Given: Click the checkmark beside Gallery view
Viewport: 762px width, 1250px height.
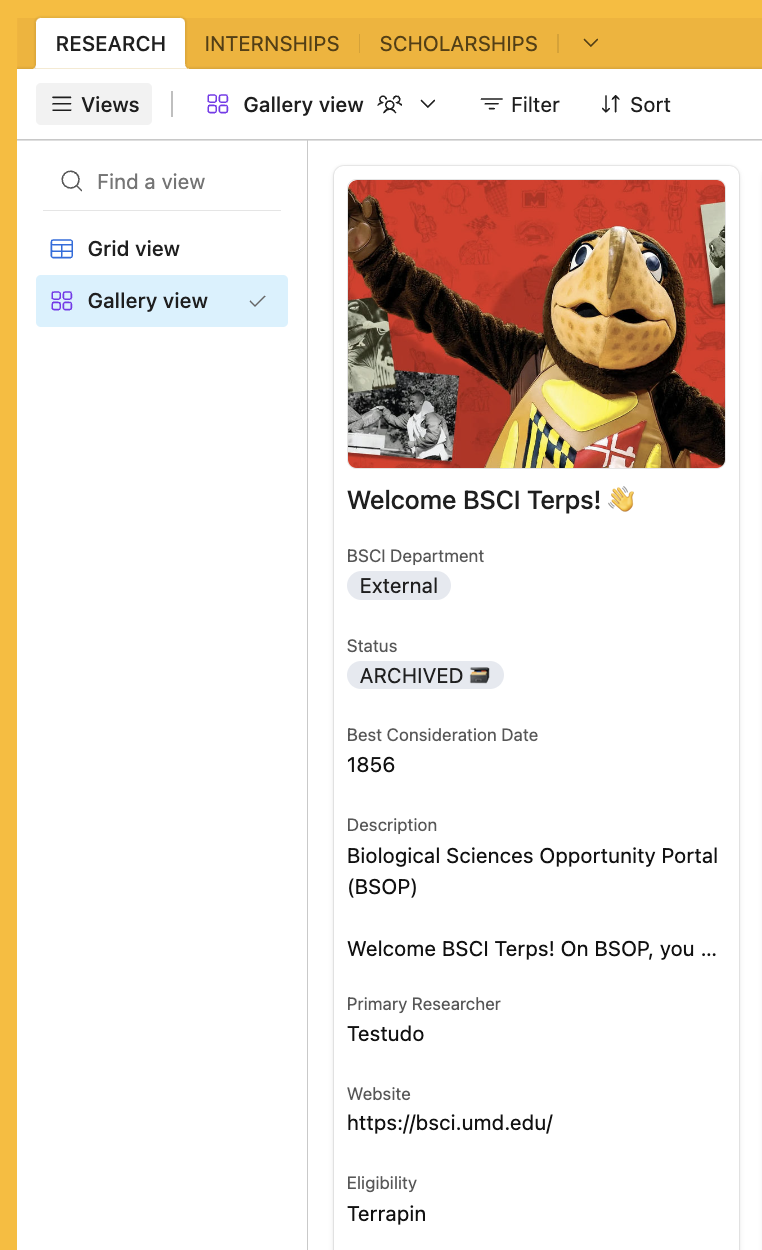Looking at the screenshot, I should pos(258,301).
